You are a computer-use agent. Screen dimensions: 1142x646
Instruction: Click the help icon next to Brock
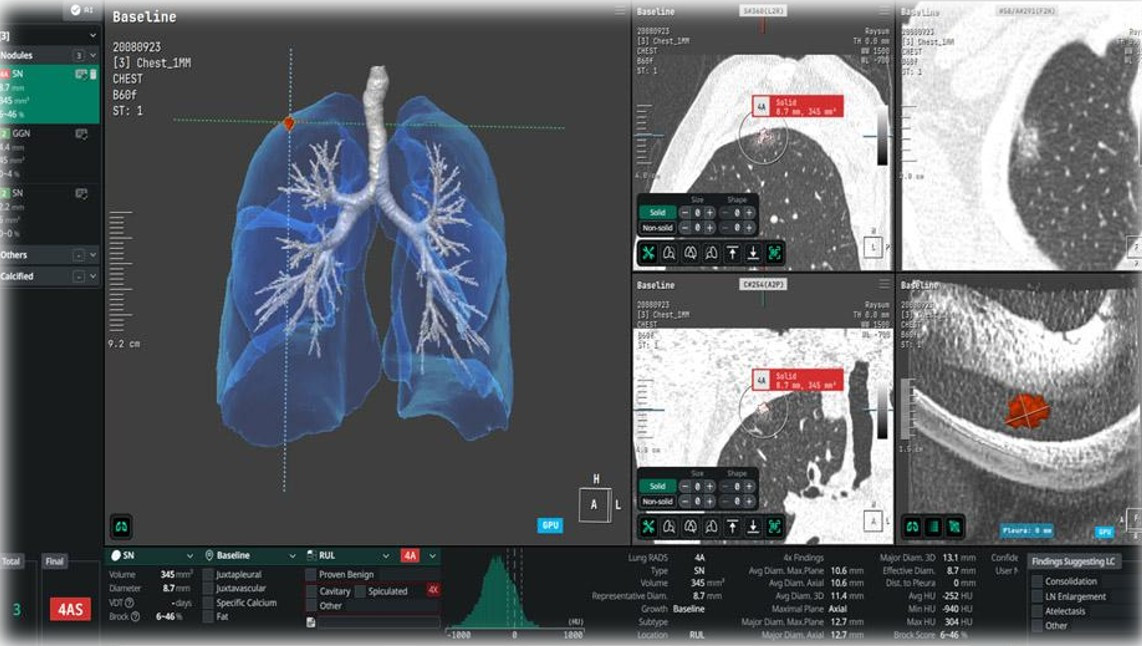[135, 617]
